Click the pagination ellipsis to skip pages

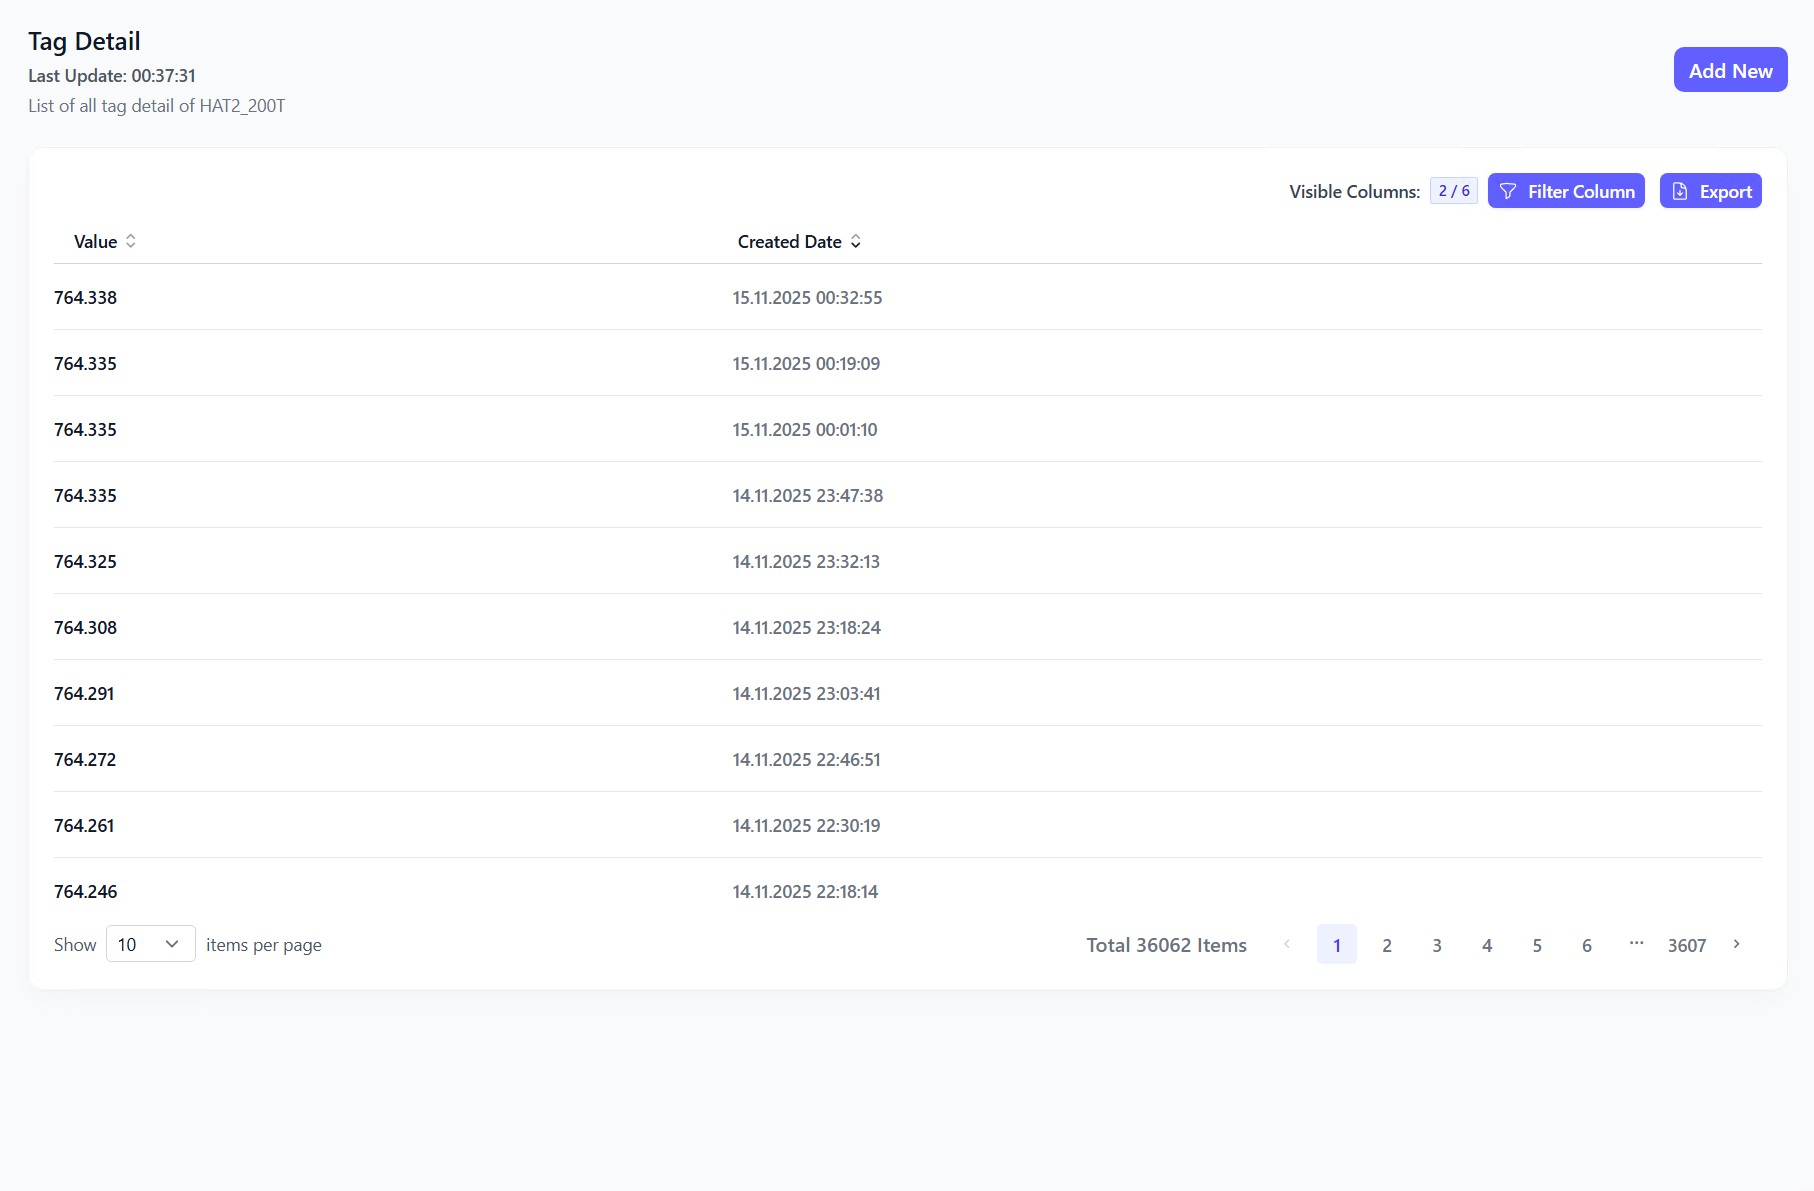[x=1636, y=943]
